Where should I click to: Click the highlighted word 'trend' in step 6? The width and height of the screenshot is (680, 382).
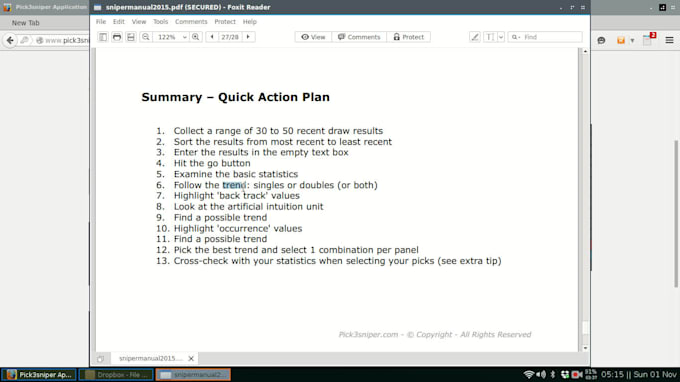coord(234,185)
